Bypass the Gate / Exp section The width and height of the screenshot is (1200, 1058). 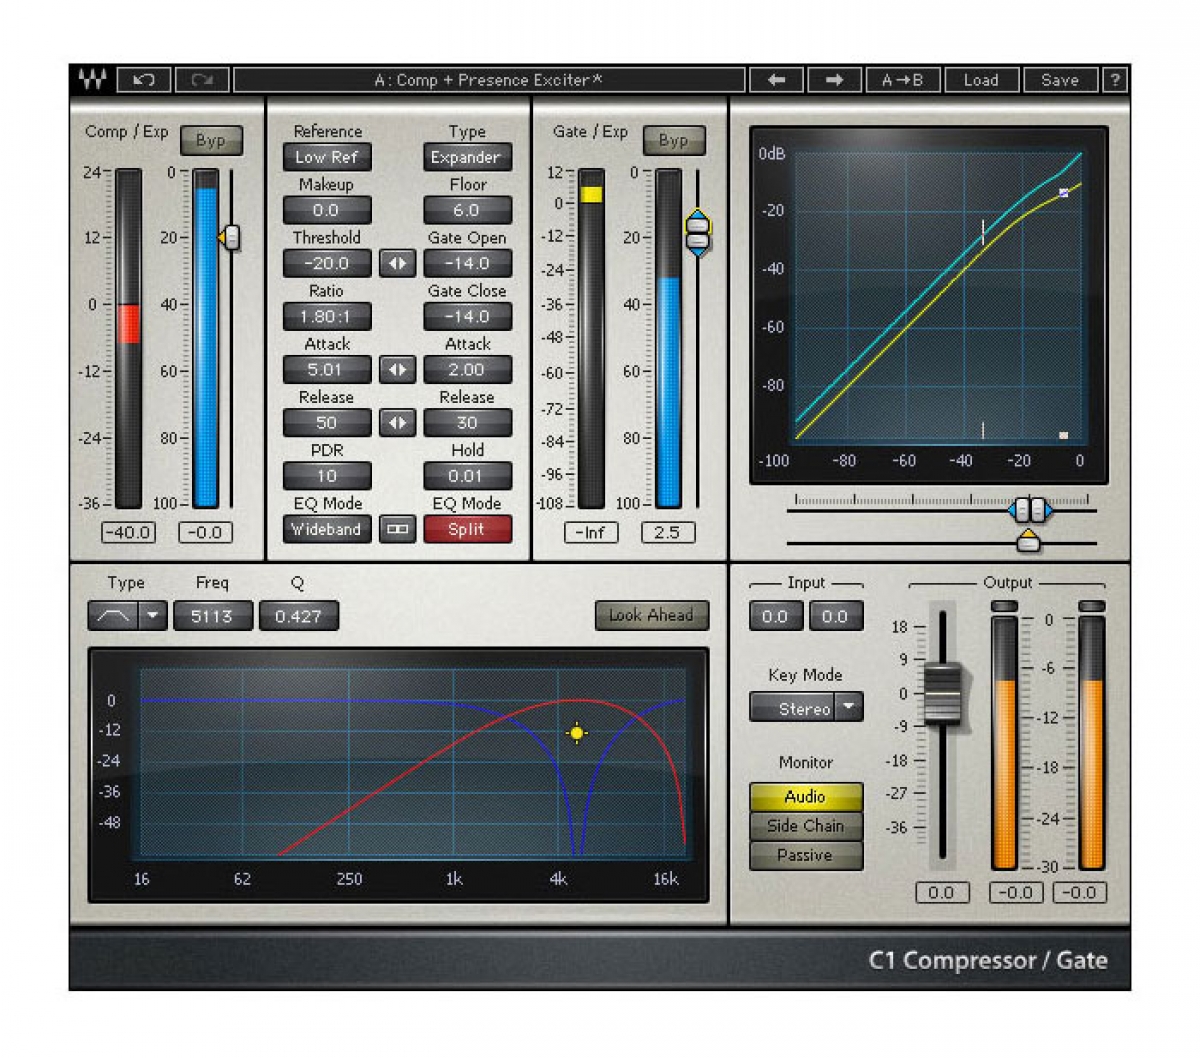click(673, 140)
